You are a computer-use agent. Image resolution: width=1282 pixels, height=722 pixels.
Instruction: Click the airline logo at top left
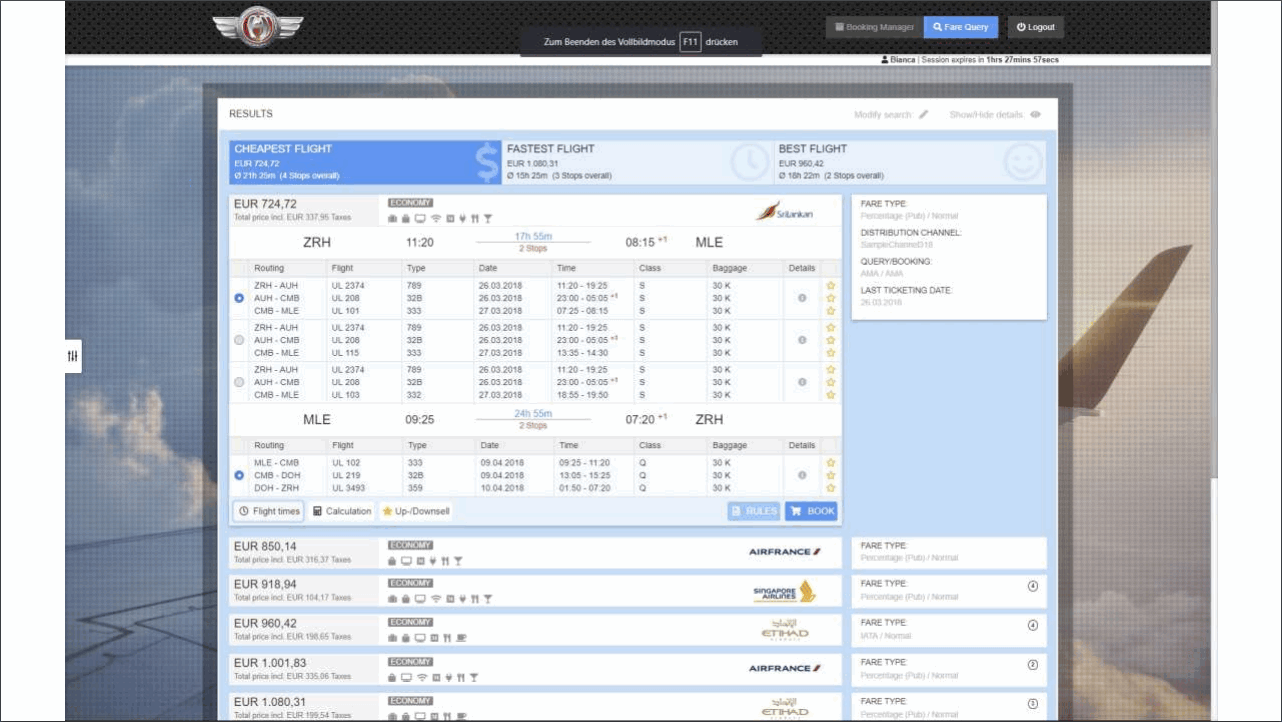pyautogui.click(x=257, y=27)
